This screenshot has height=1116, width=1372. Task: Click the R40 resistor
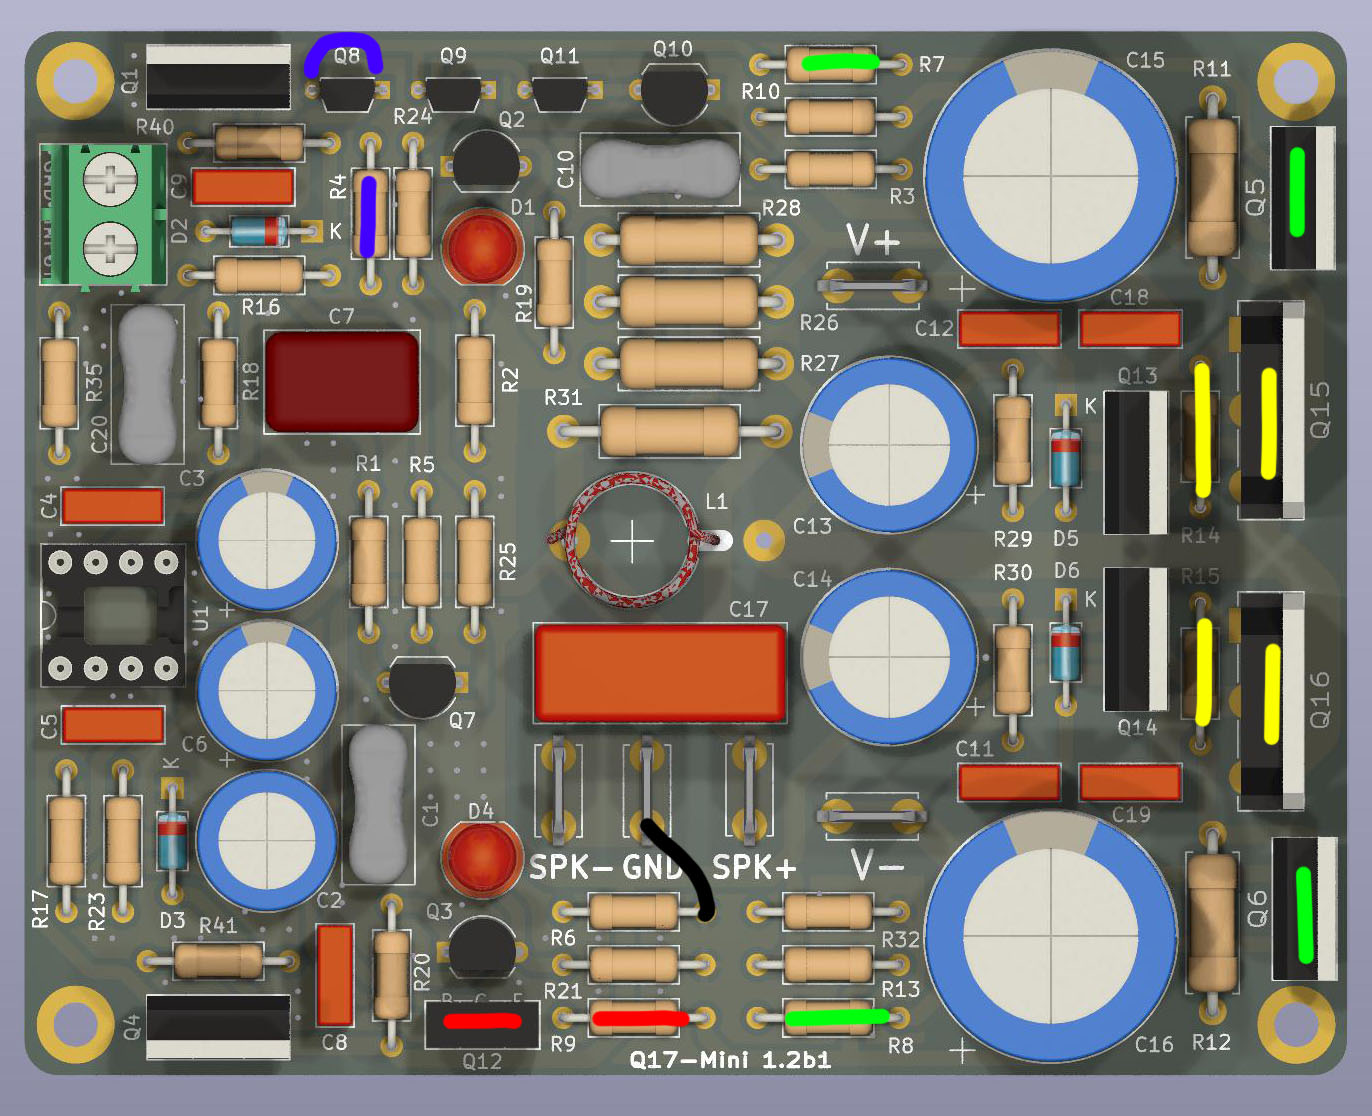259,143
